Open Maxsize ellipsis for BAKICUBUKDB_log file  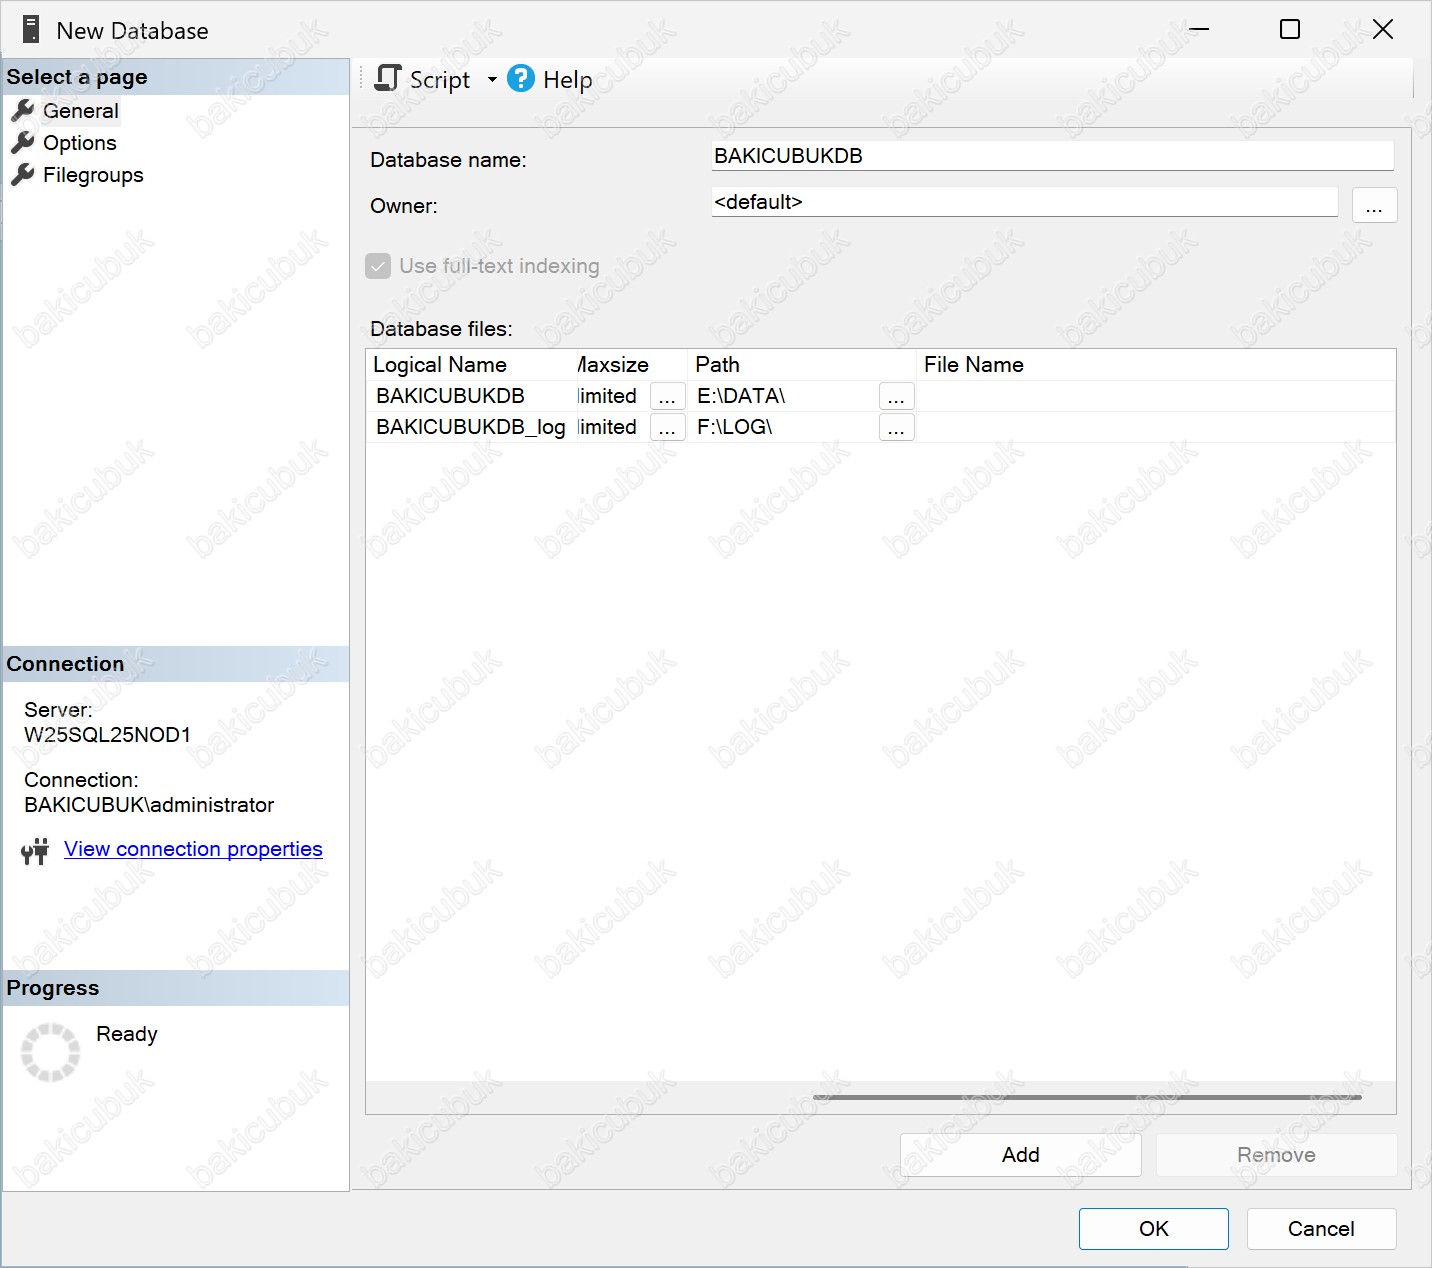coord(667,427)
